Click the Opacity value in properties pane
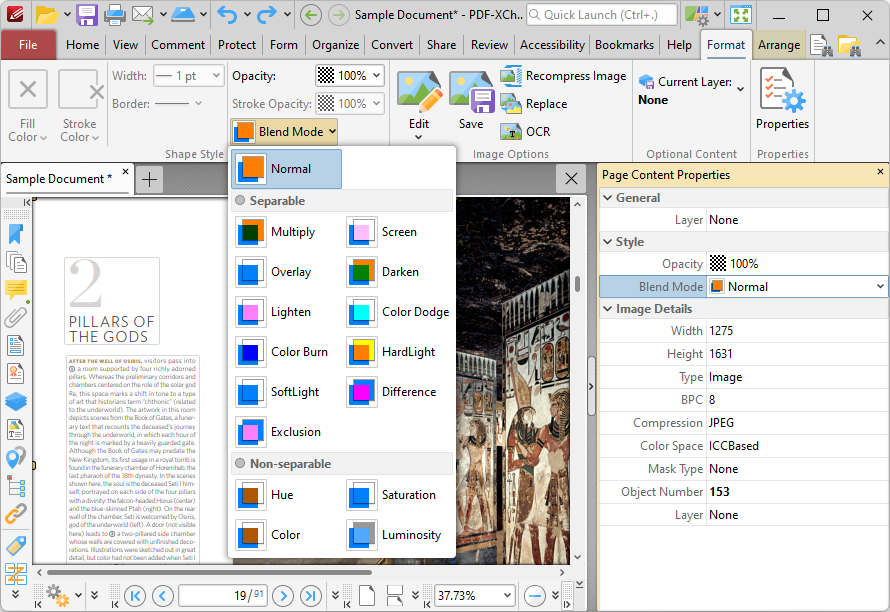 (797, 264)
